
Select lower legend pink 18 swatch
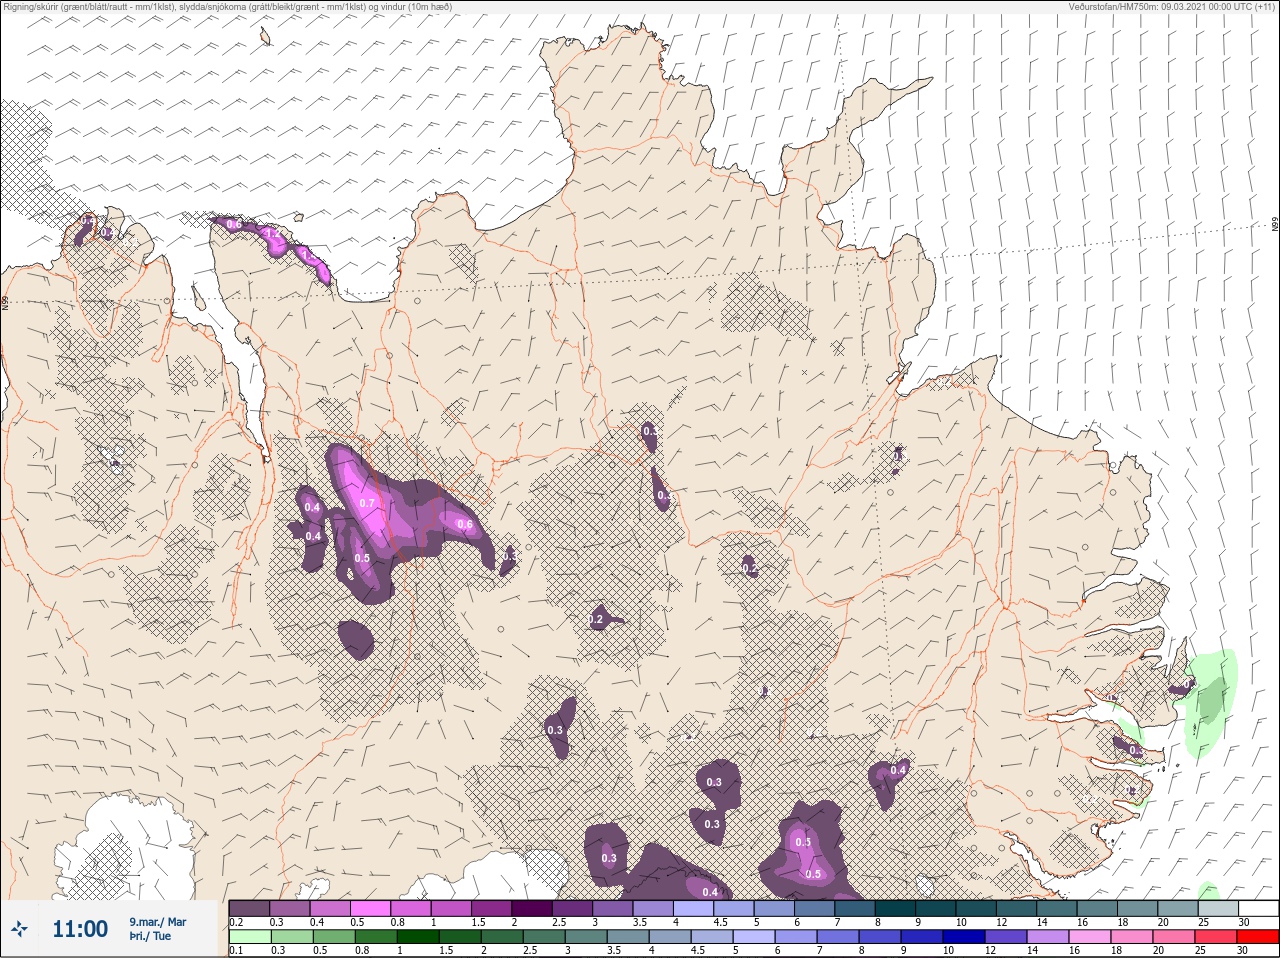tap(1132, 936)
